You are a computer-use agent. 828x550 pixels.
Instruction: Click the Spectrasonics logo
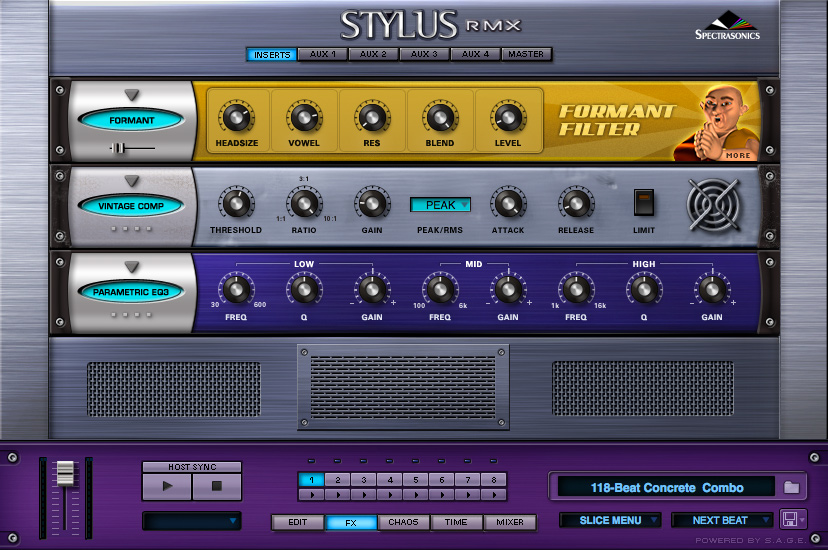pos(728,26)
